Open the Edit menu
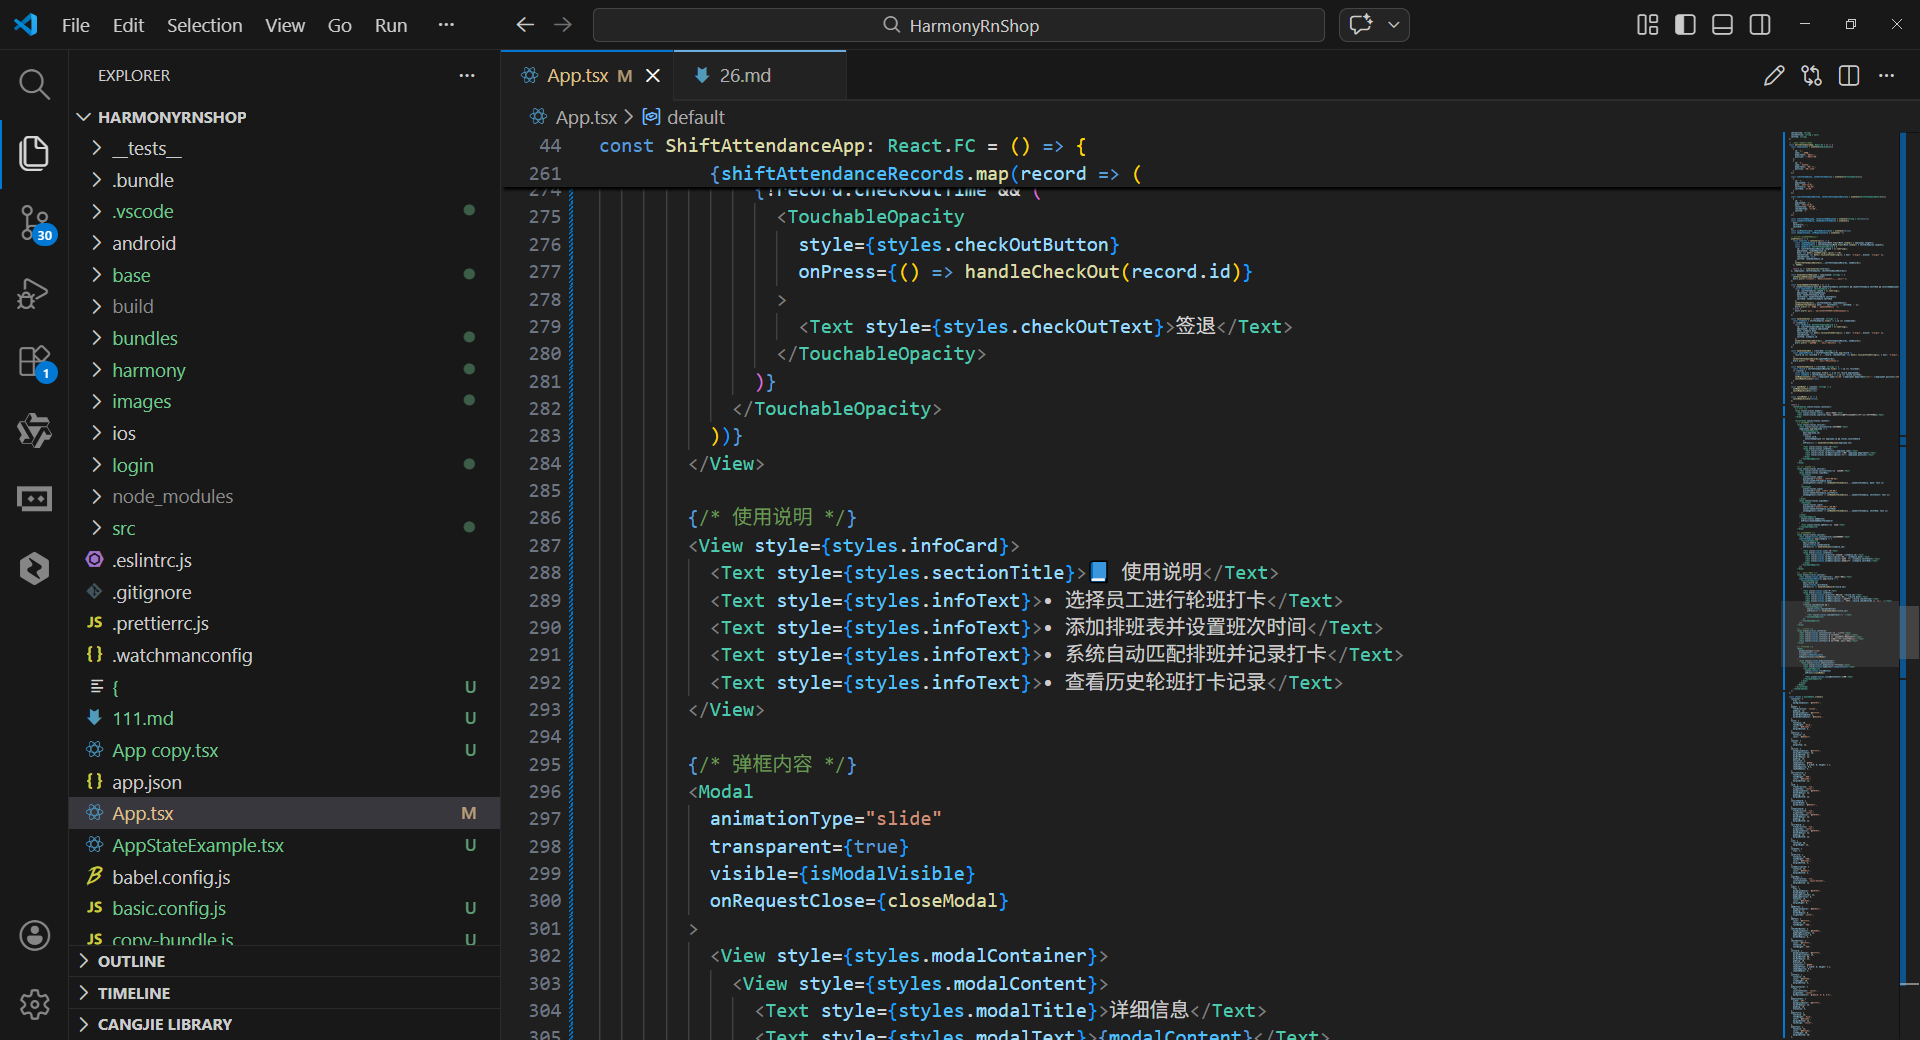 click(x=128, y=25)
